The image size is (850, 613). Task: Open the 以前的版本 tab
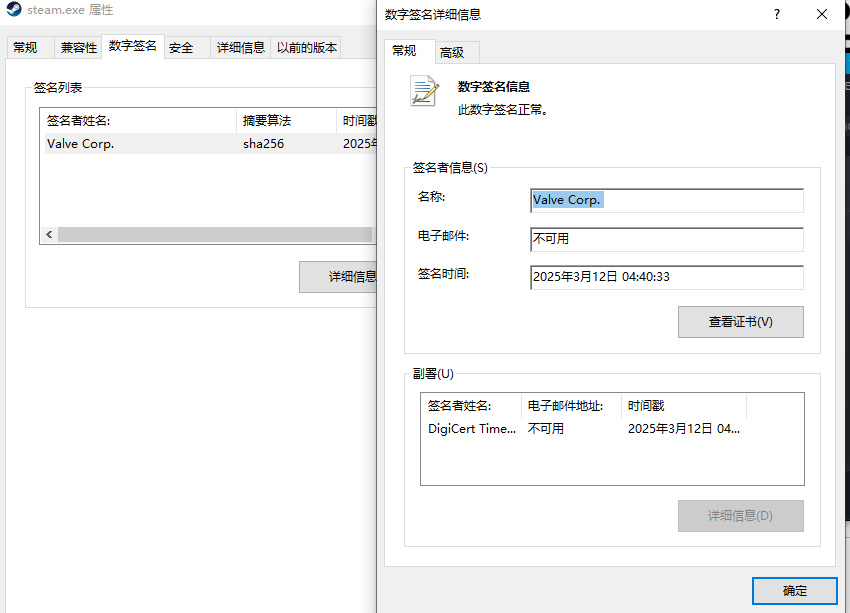pyautogui.click(x=307, y=48)
